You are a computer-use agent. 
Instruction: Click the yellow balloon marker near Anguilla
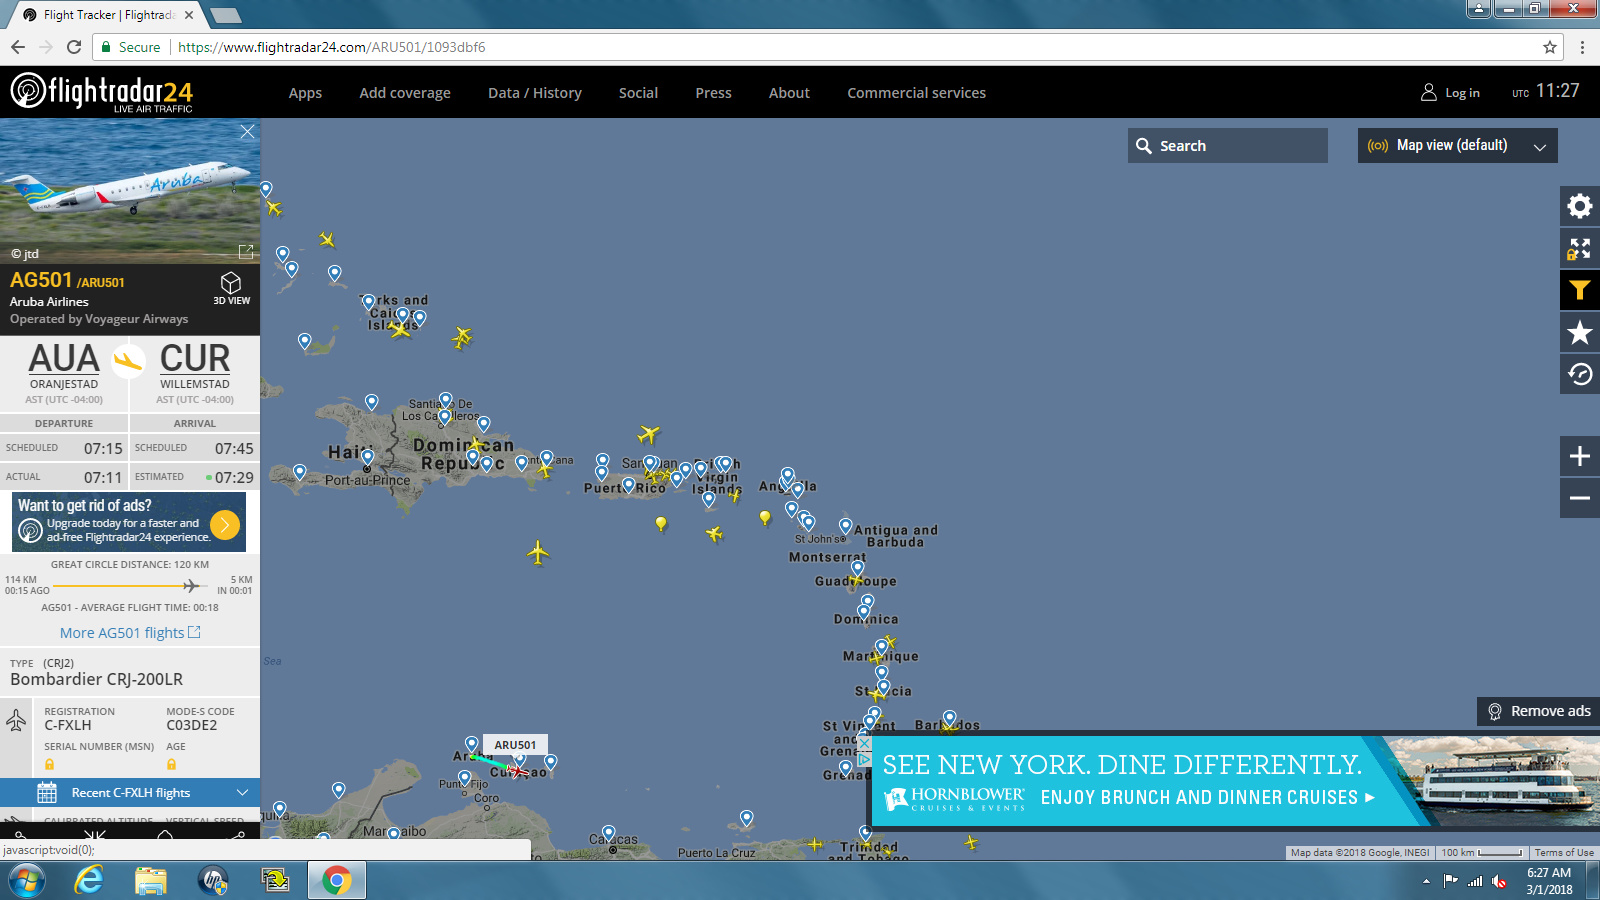(x=765, y=517)
